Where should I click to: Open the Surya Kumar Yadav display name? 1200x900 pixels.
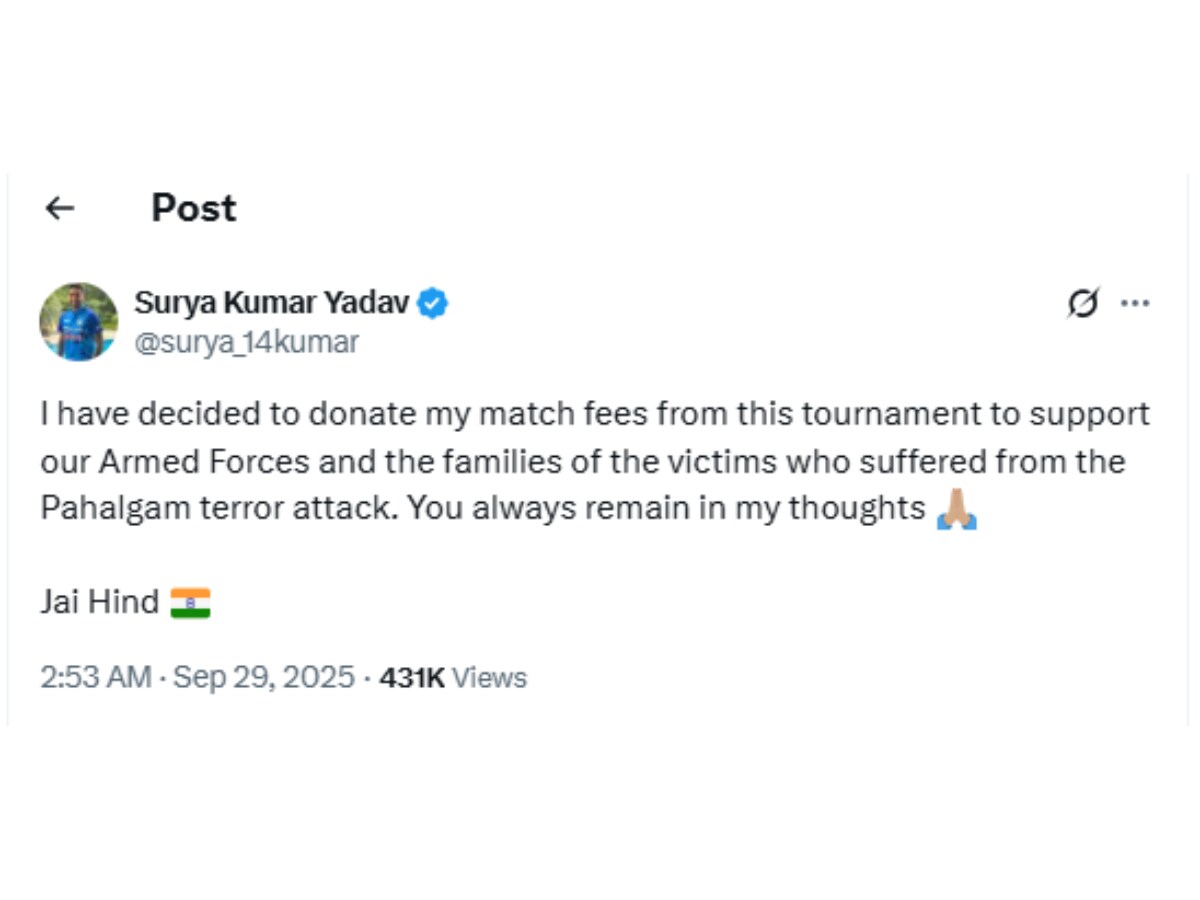pyautogui.click(x=271, y=302)
